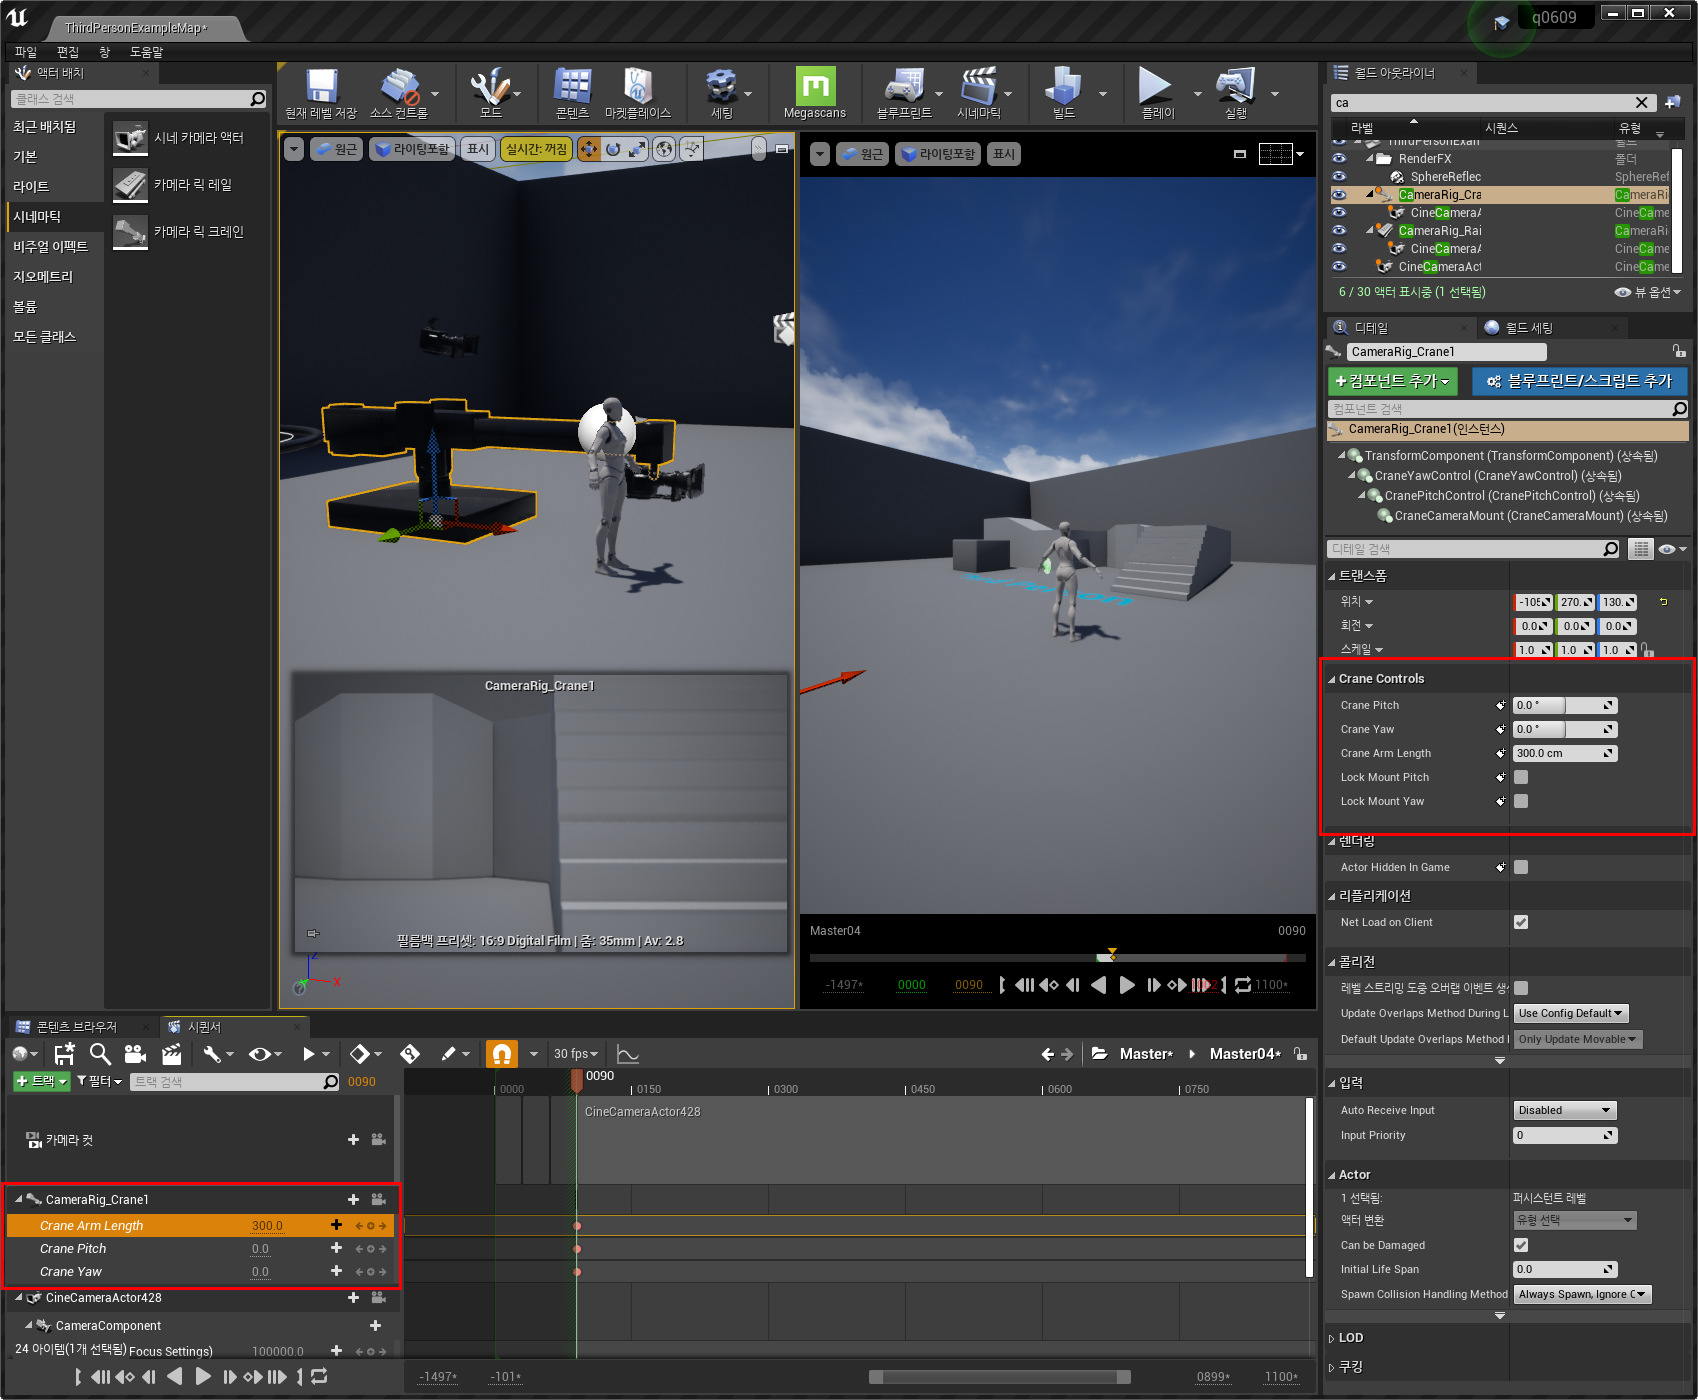The image size is (1698, 1400).
Task: Click sequencer camera create icon
Action: pos(135,1054)
